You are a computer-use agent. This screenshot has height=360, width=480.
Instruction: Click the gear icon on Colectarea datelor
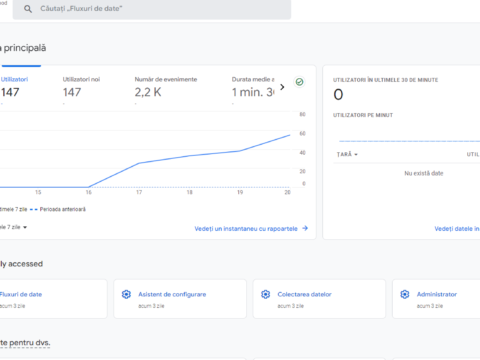266,294
